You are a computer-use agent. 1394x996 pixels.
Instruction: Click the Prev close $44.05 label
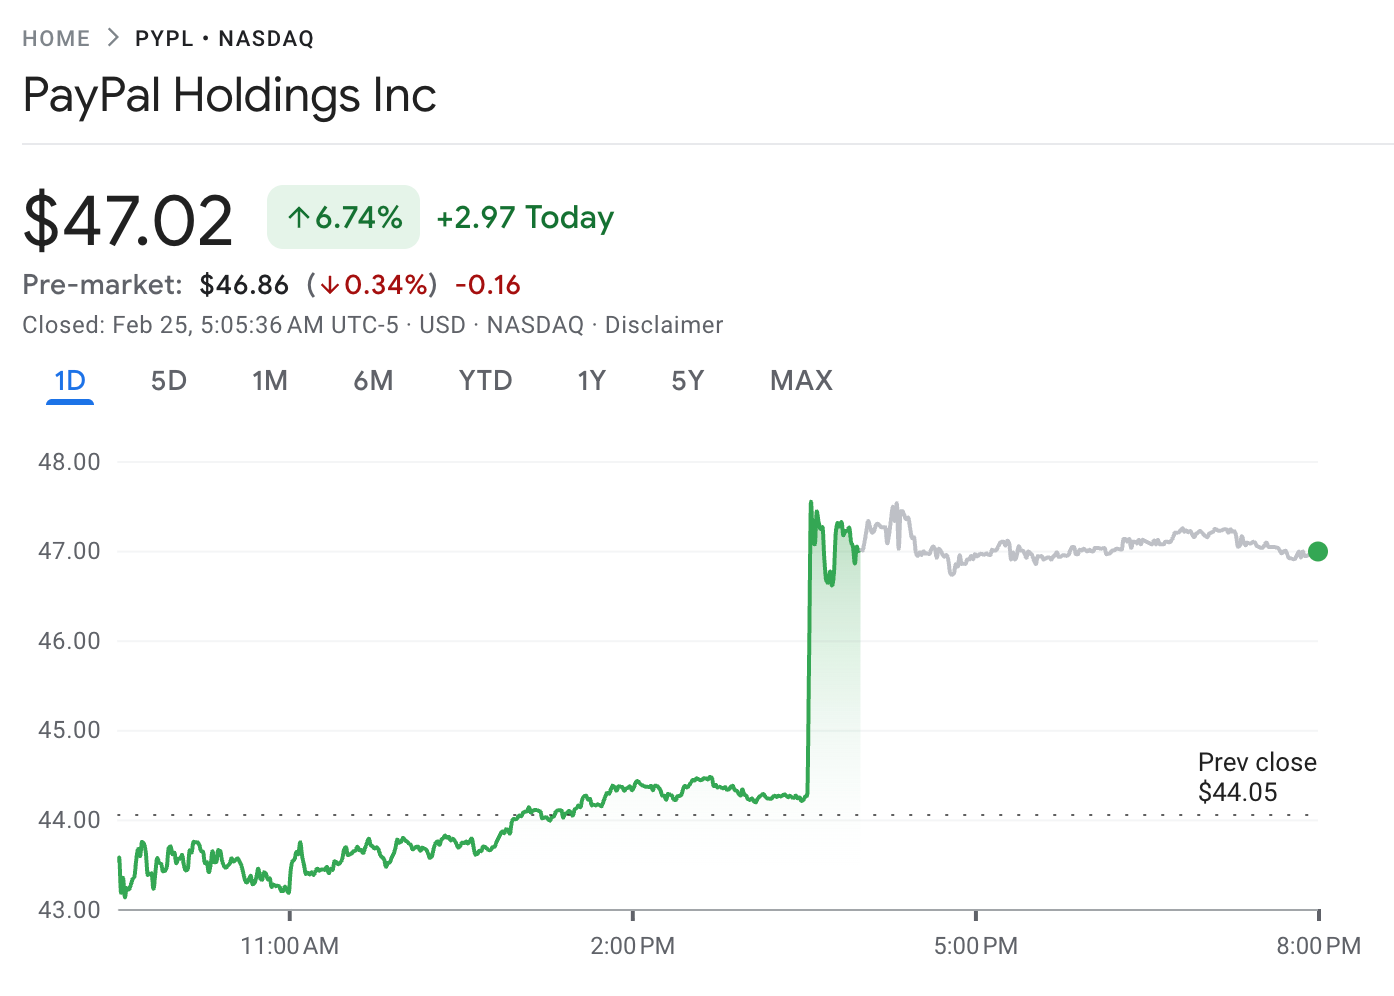coord(1257,777)
